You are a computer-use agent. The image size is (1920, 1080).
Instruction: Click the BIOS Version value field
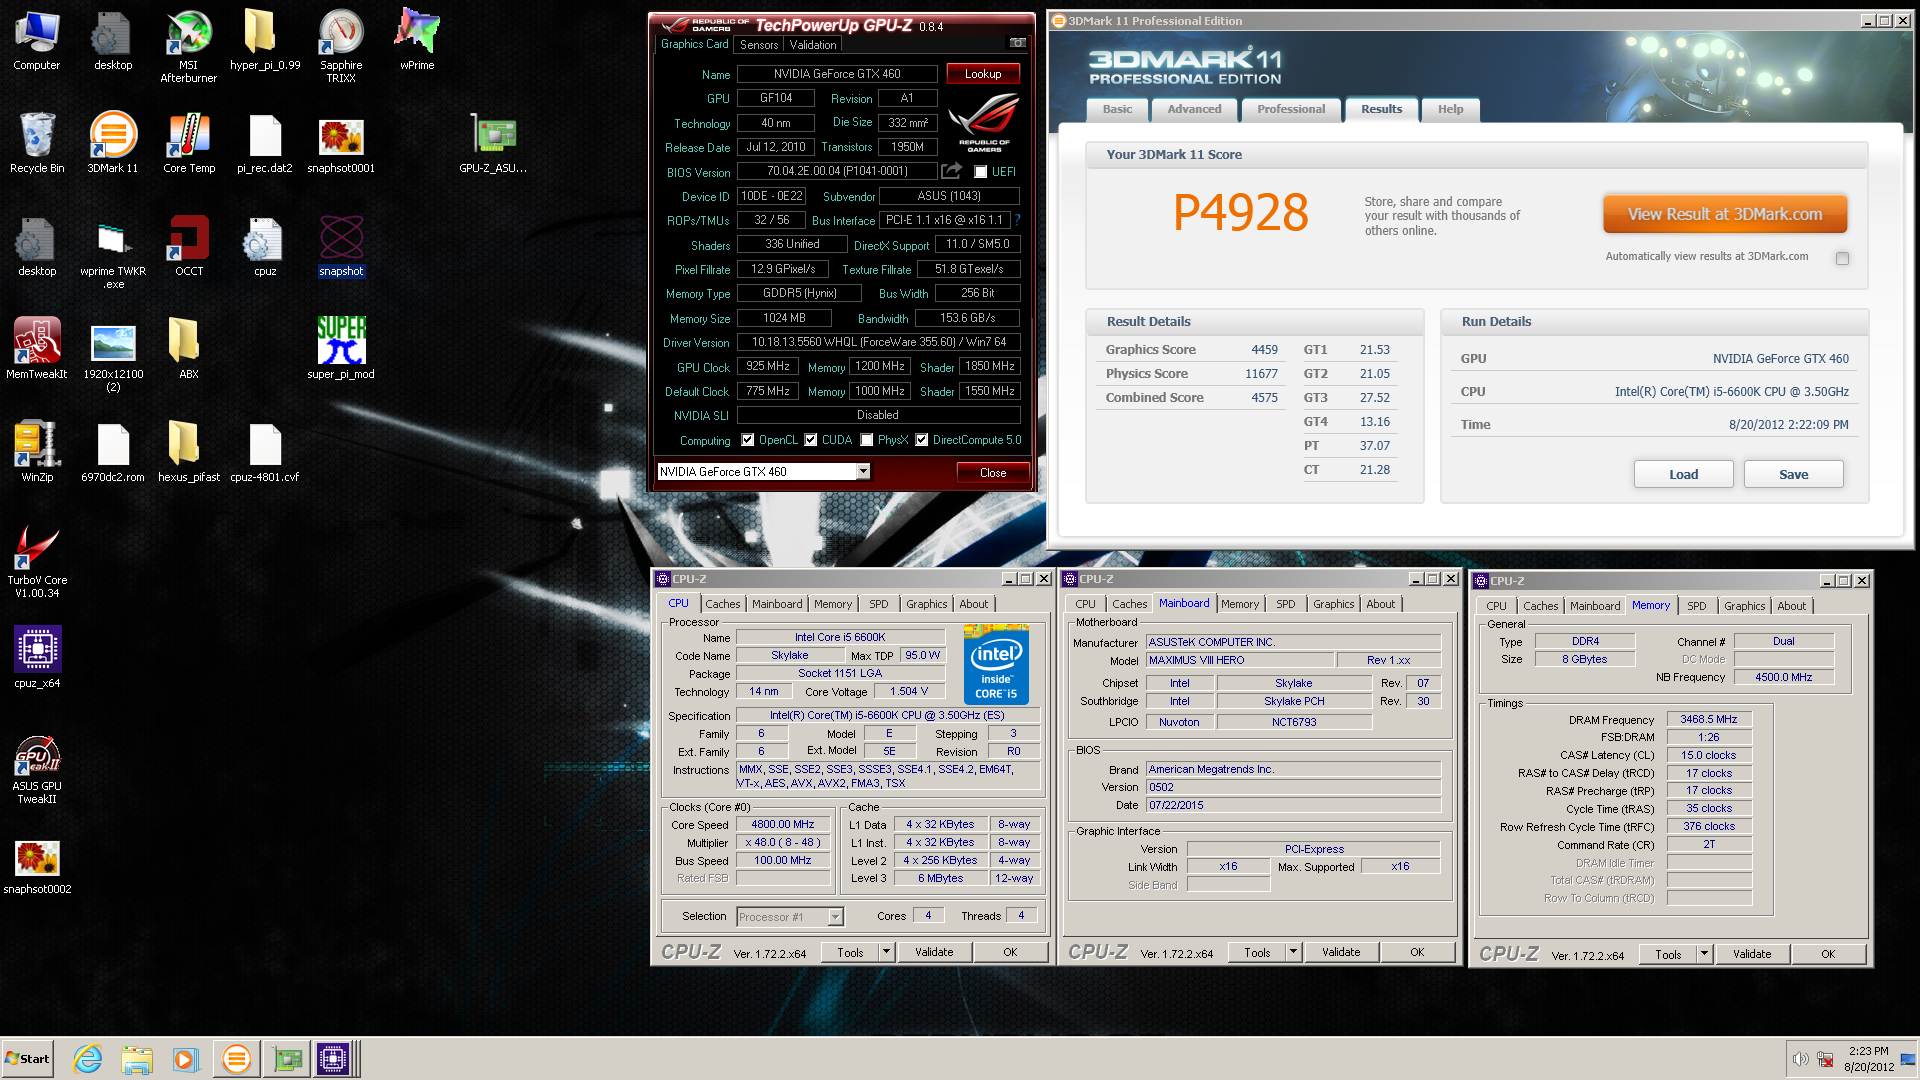pos(837,171)
